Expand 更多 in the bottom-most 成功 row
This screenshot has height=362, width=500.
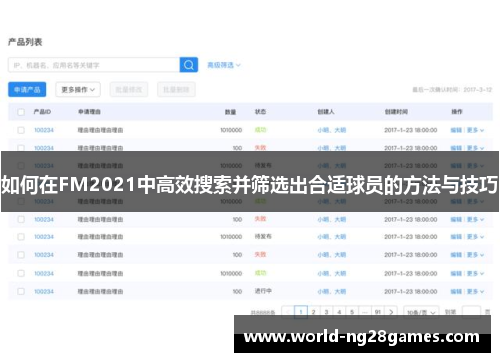tap(475, 273)
